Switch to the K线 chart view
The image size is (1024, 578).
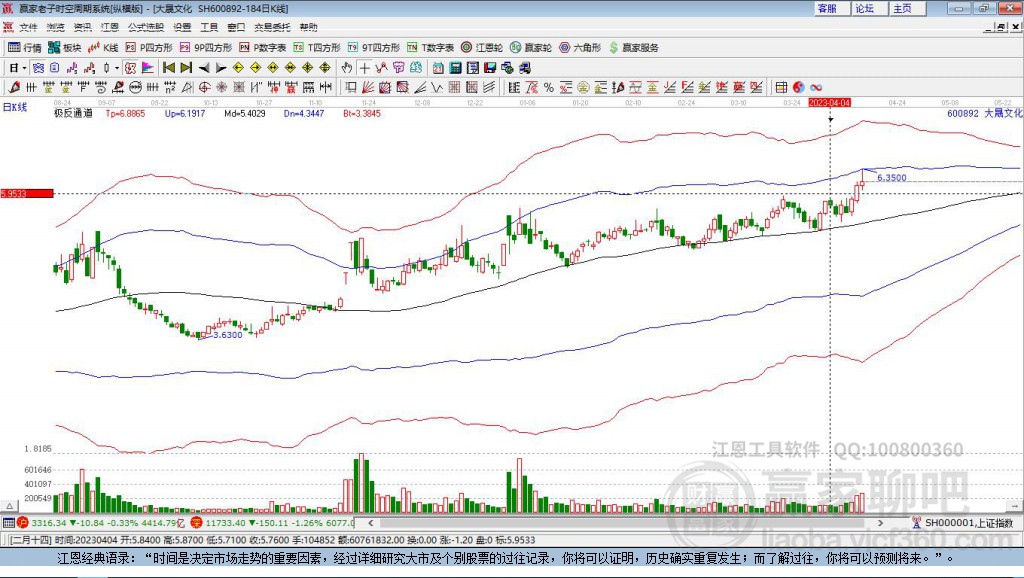[103, 48]
